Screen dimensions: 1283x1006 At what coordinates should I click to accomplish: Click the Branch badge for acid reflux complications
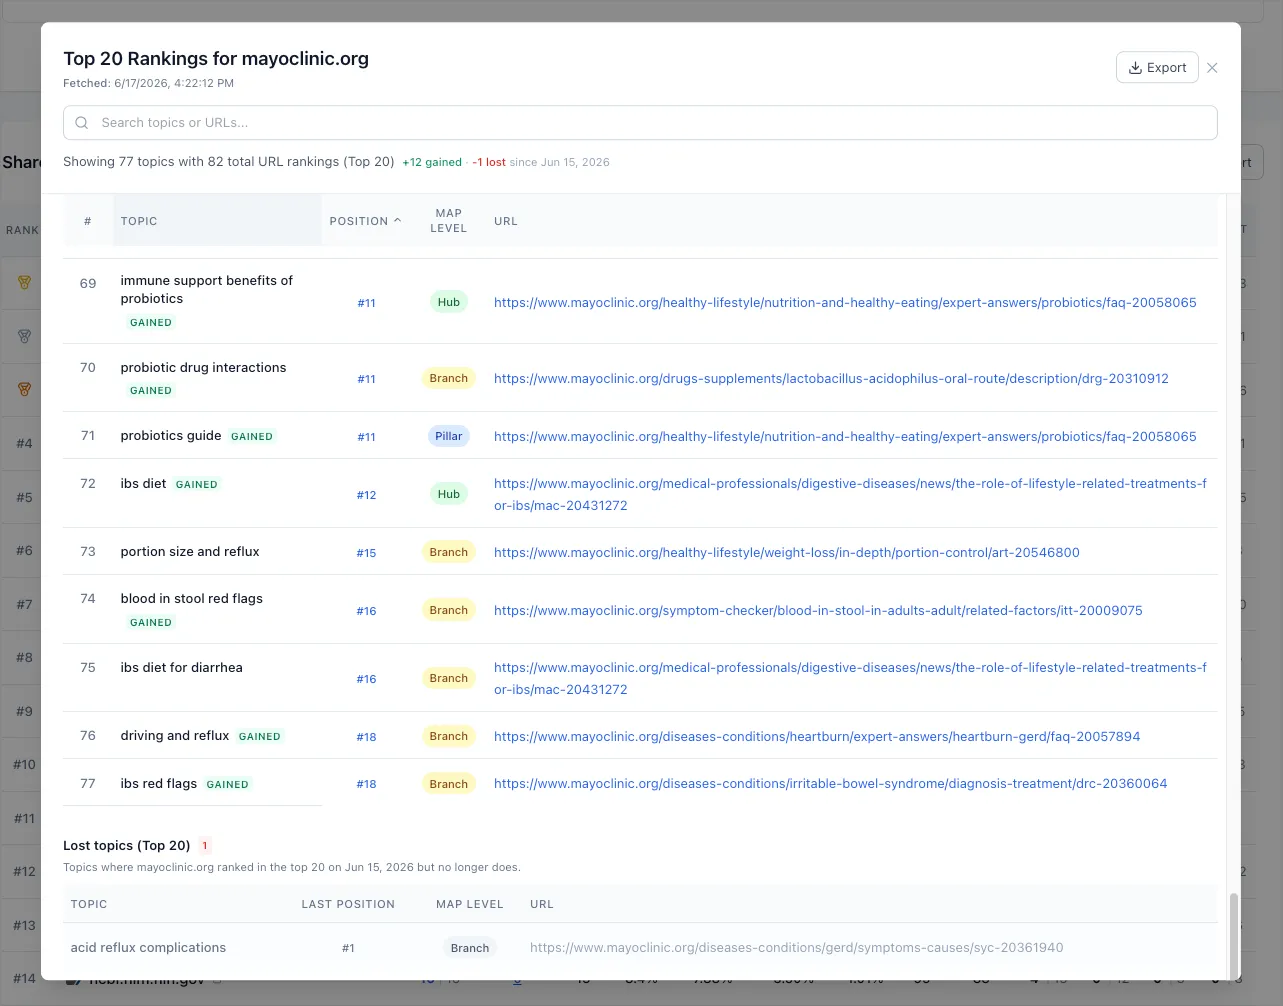[x=470, y=948]
